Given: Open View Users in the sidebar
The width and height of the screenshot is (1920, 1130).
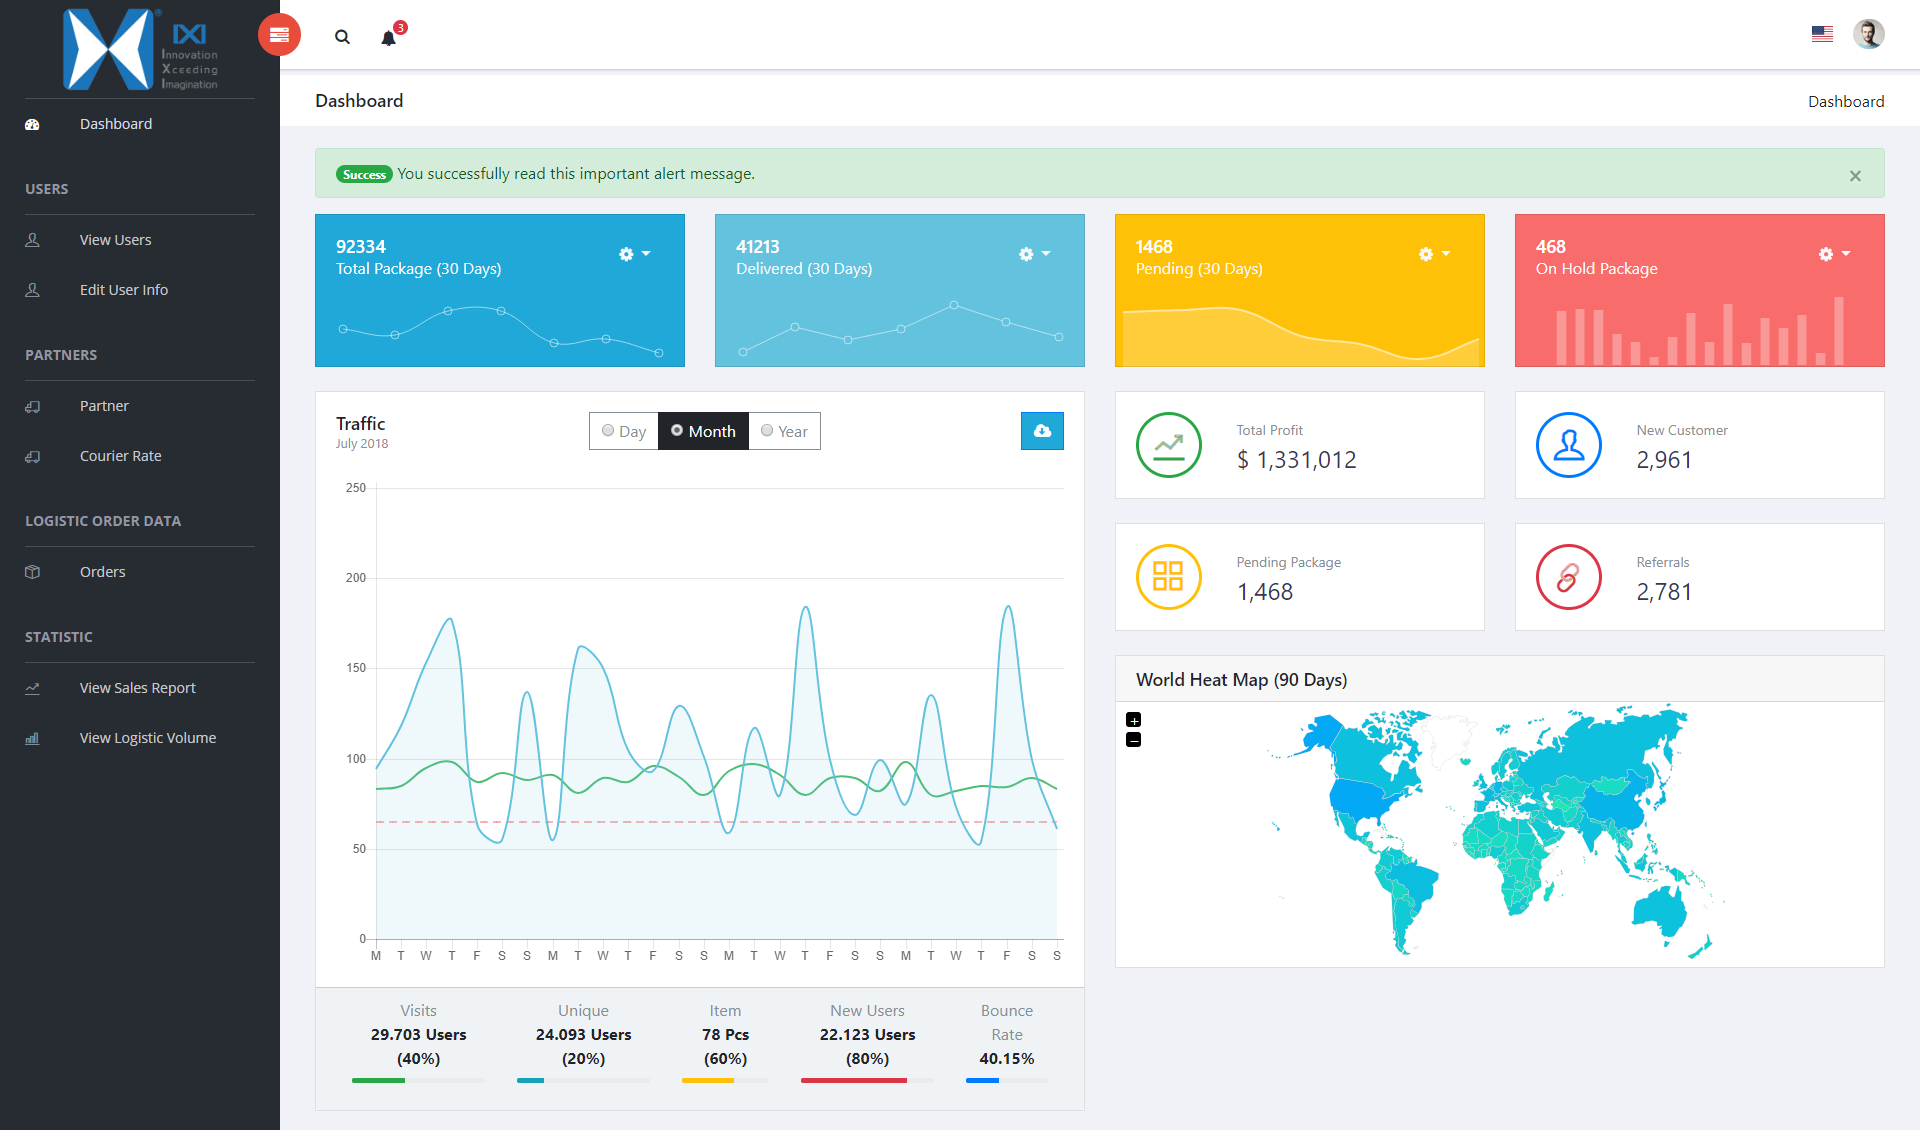Looking at the screenshot, I should pos(116,240).
